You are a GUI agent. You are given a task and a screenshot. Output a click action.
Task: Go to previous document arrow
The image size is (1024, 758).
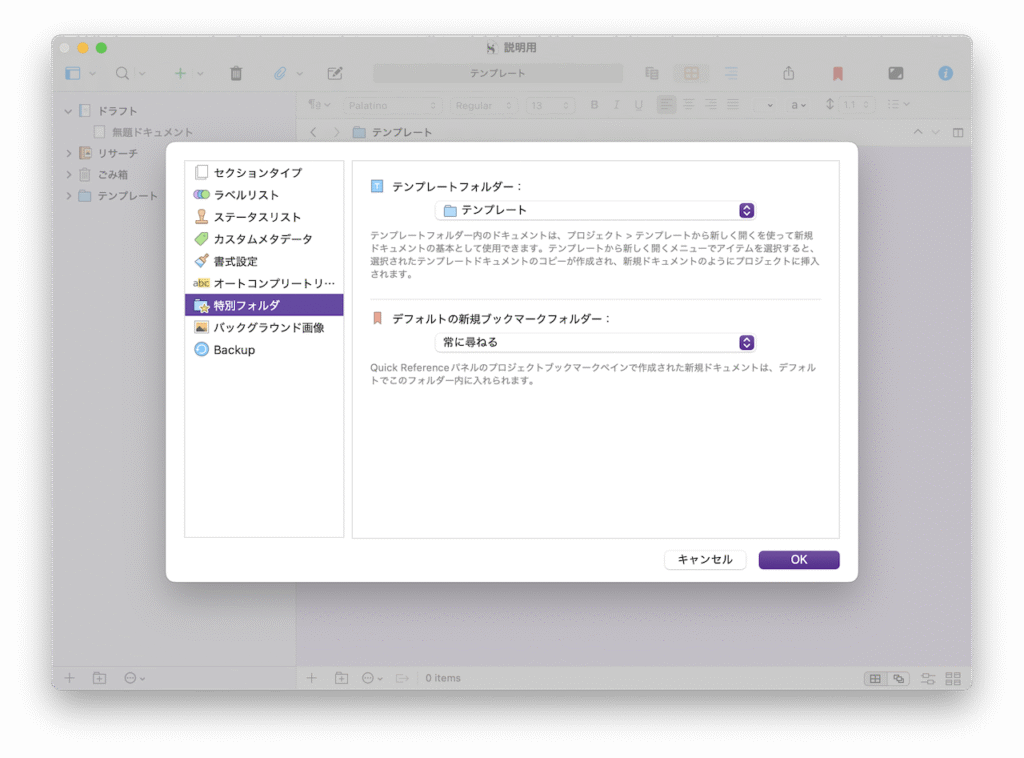(x=918, y=132)
